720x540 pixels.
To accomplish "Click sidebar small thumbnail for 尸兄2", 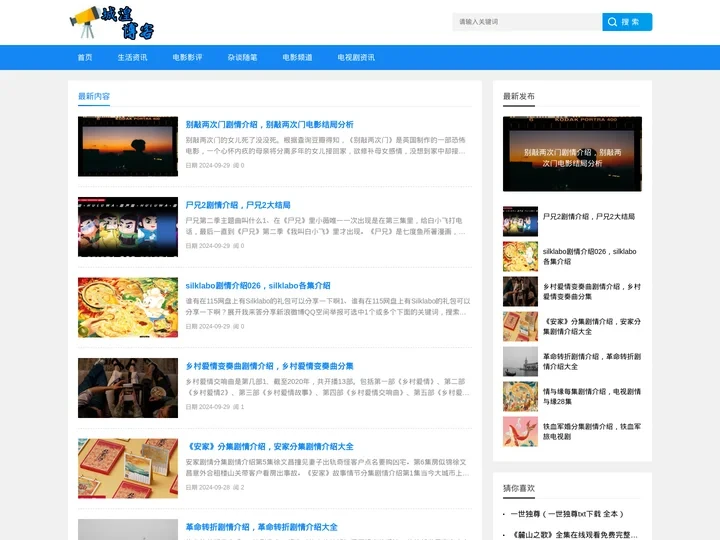I will pos(520,221).
